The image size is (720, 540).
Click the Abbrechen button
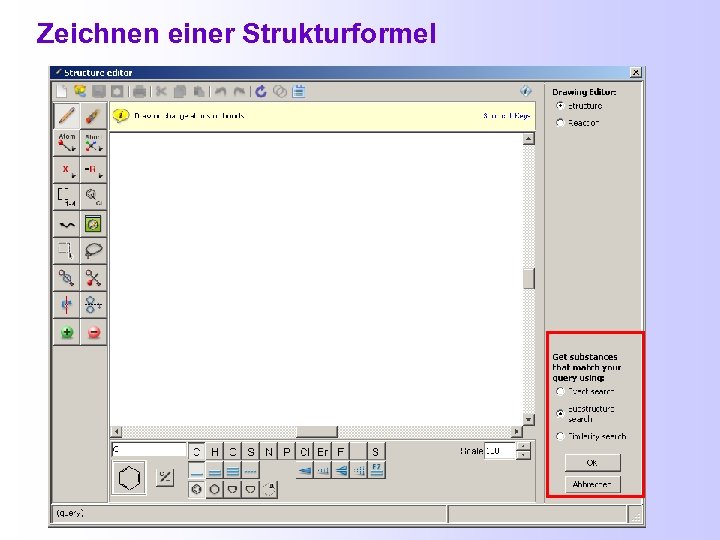coord(592,484)
